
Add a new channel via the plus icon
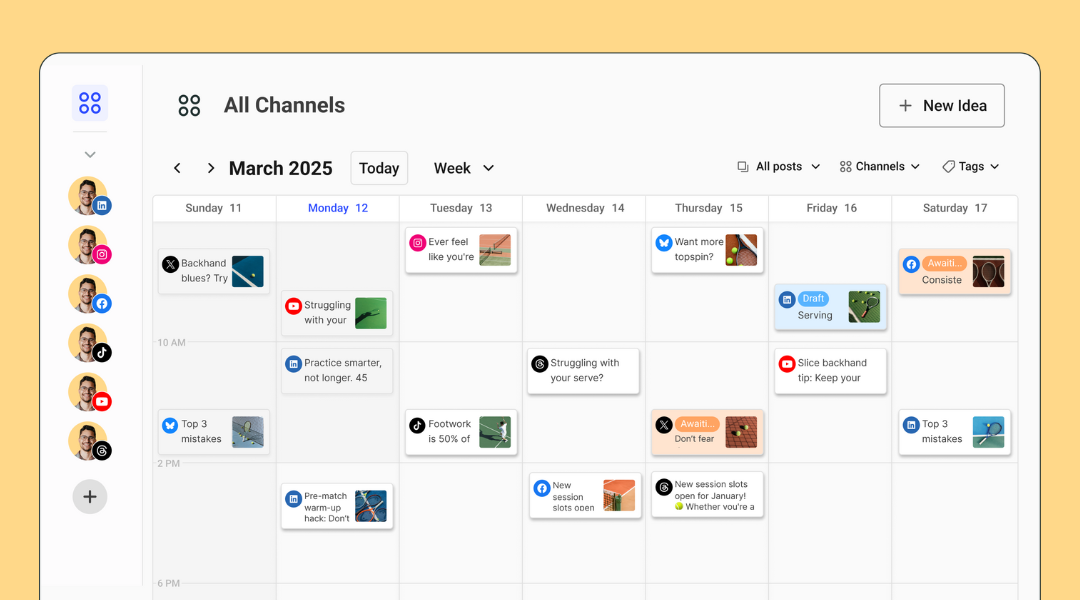(90, 496)
